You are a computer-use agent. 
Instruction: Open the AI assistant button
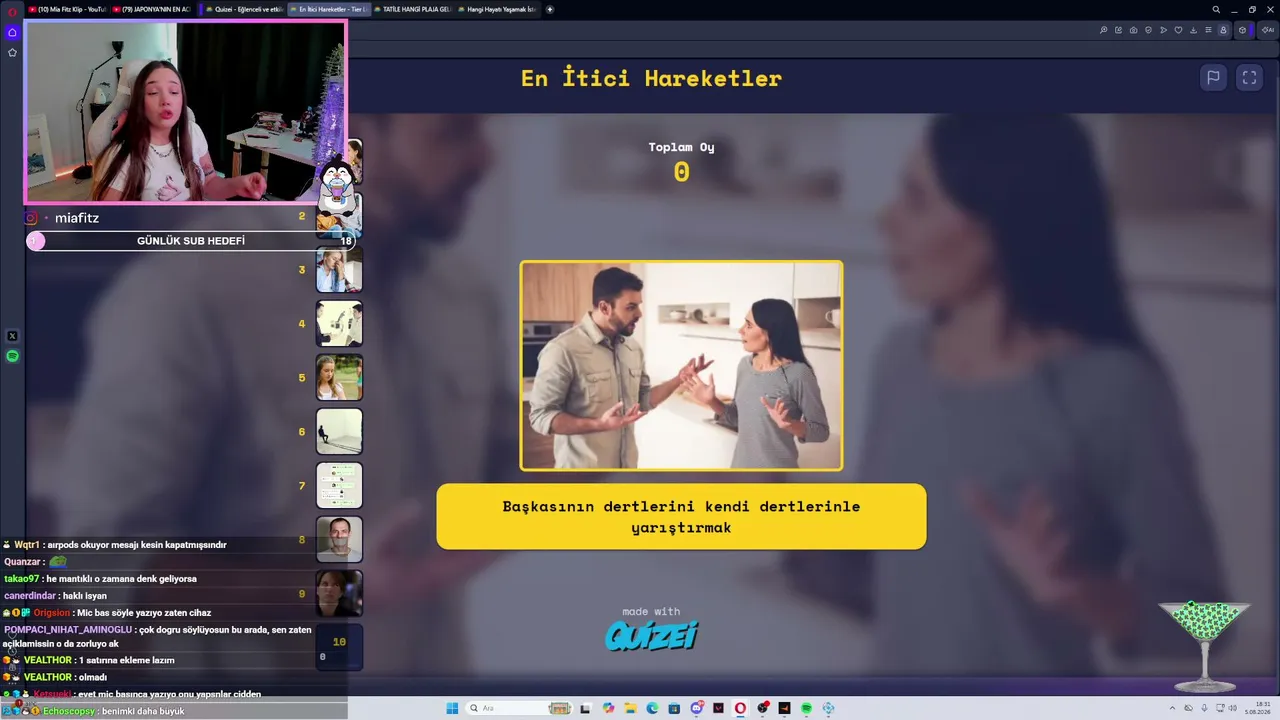click(1268, 30)
